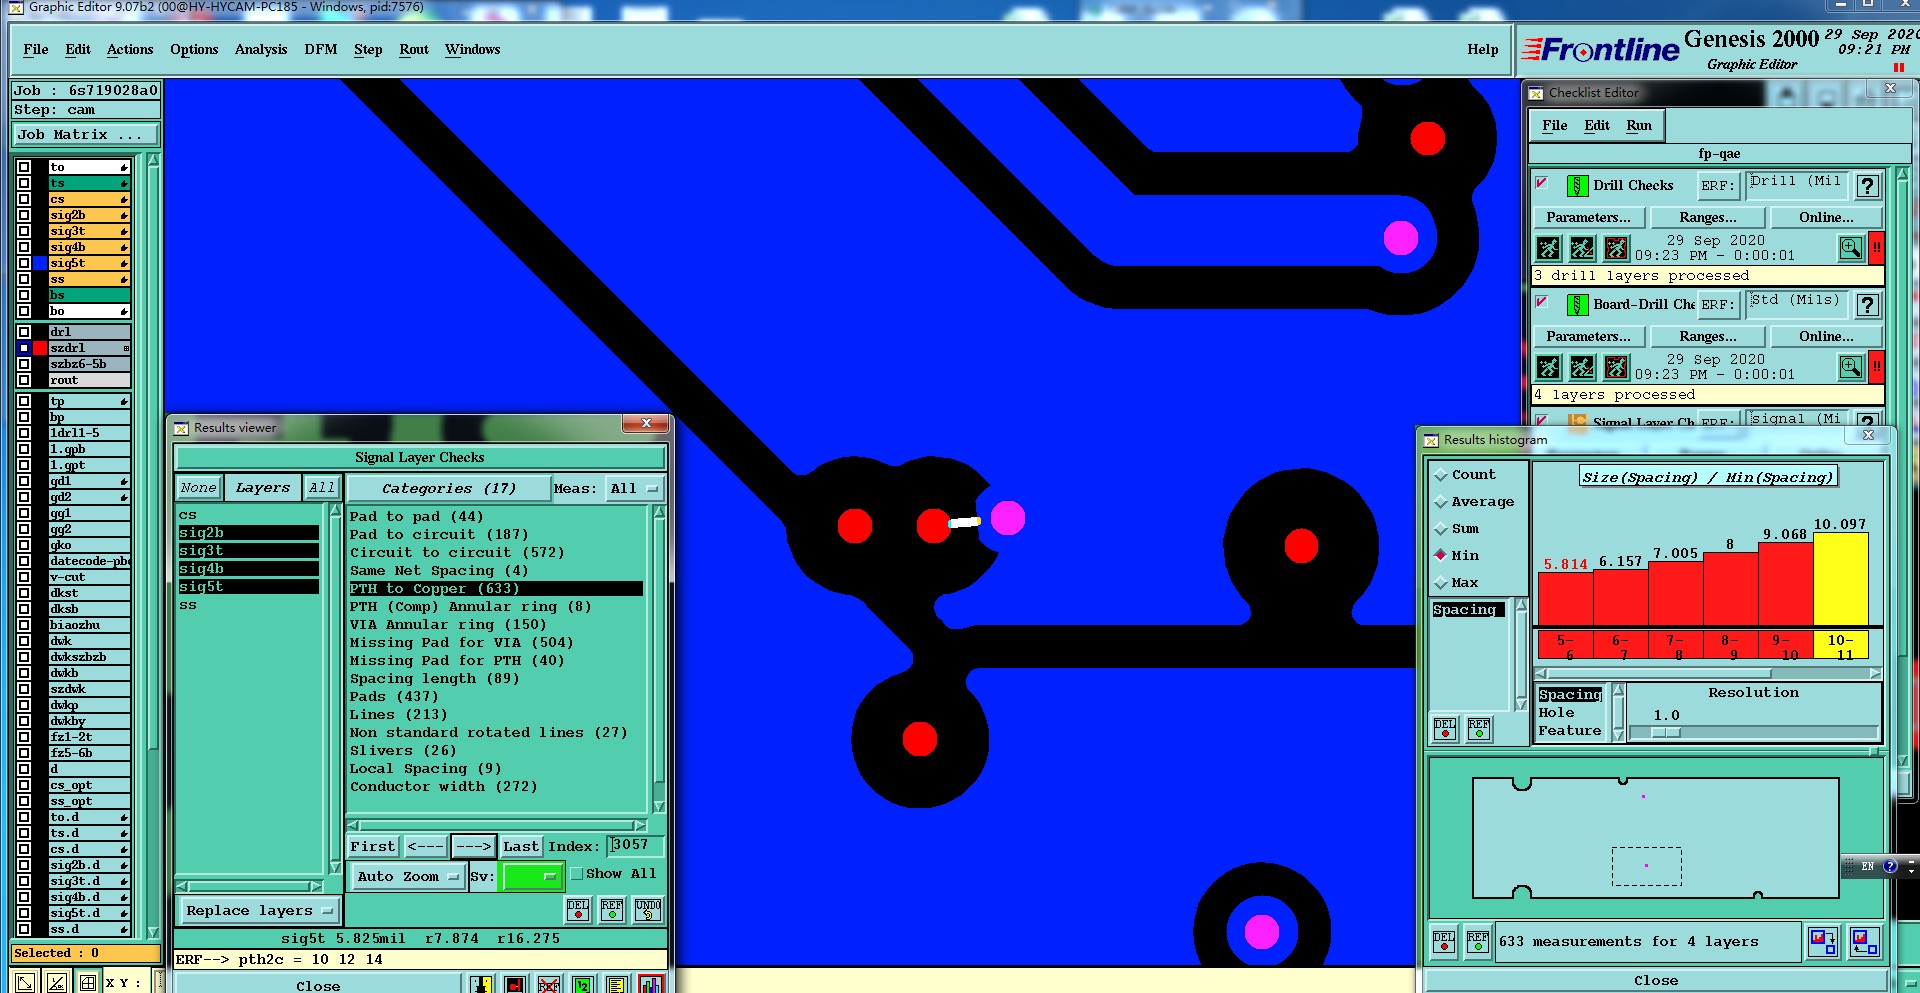Click next arrow ---> button
Viewport: 1920px width, 993px height.
click(473, 847)
